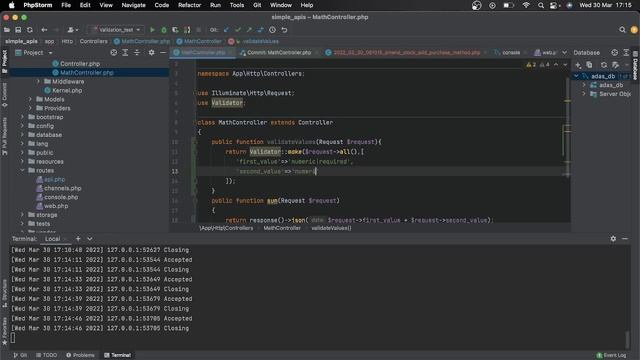Click the Git rollback icon
The width and height of the screenshot is (640, 360).
point(284,30)
